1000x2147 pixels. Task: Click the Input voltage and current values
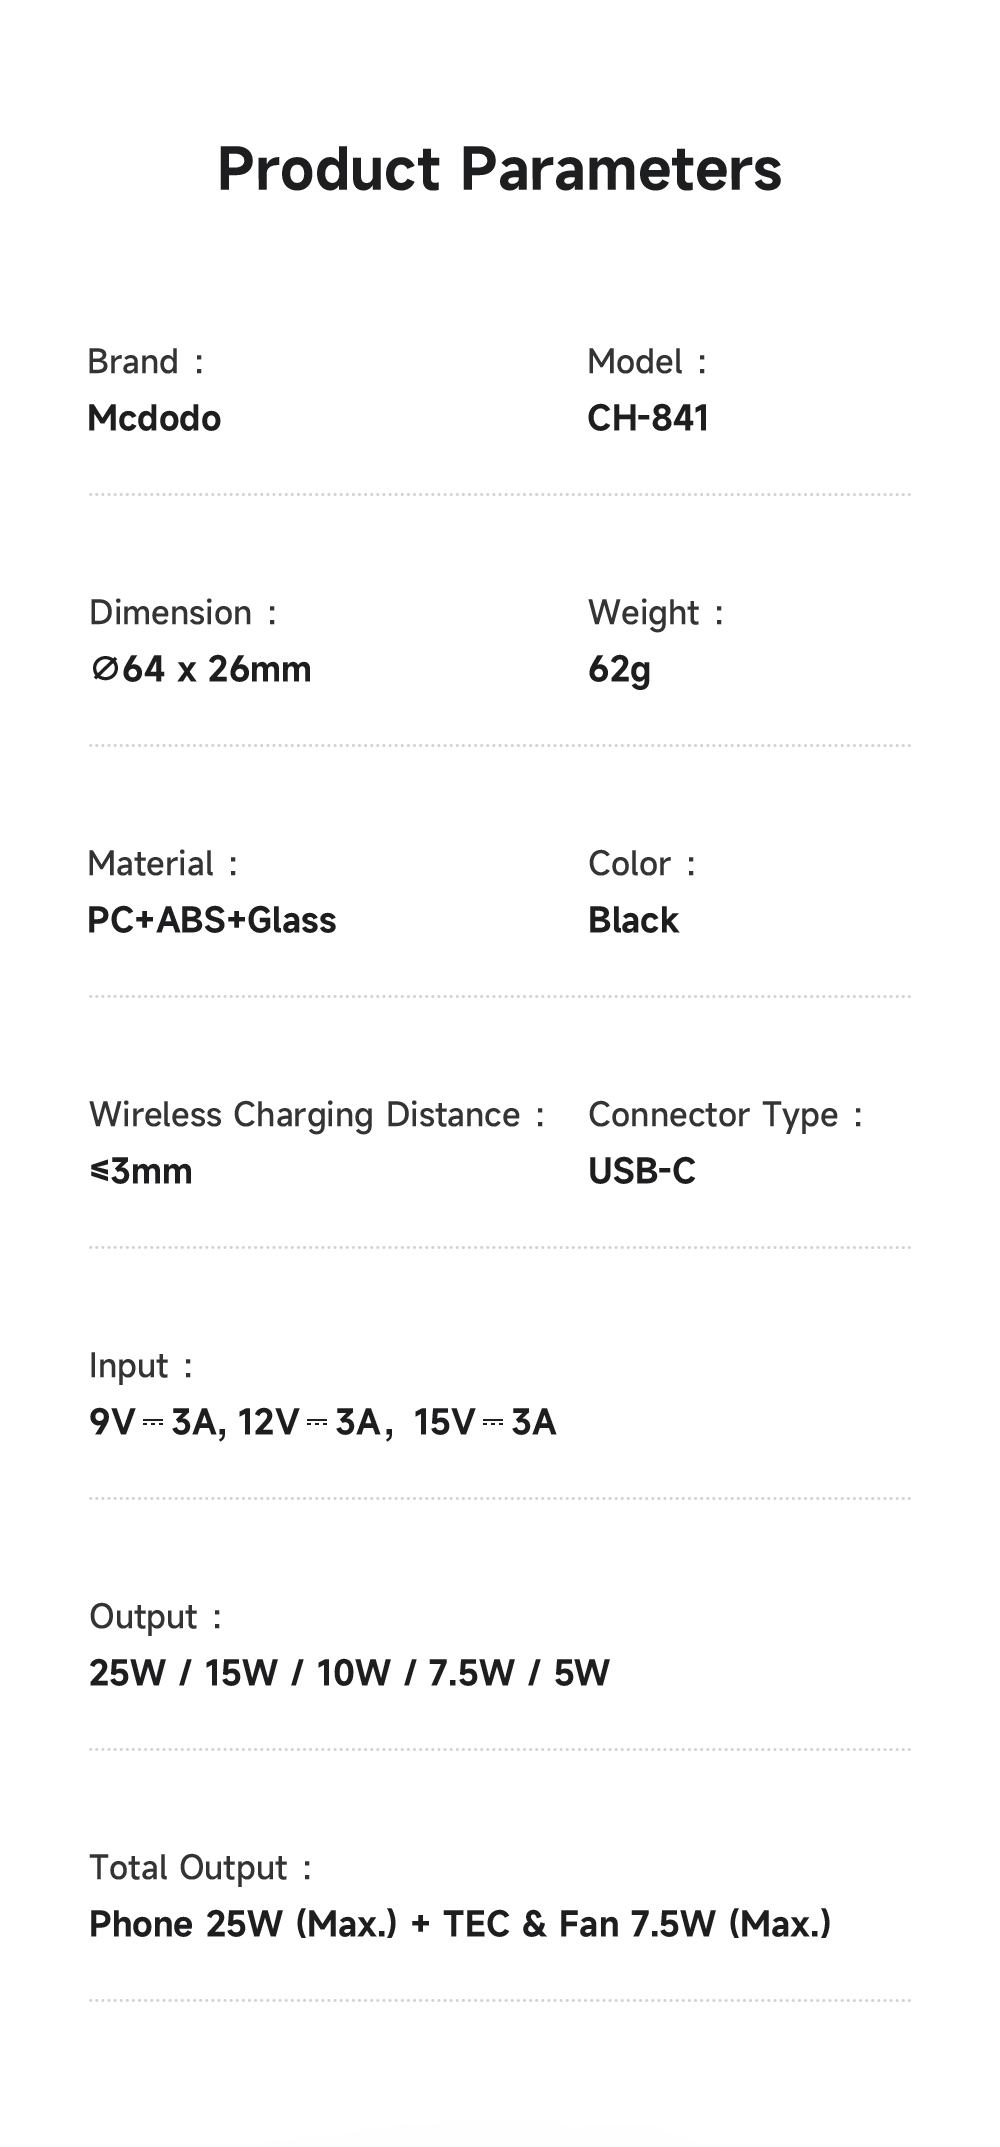coord(322,1422)
